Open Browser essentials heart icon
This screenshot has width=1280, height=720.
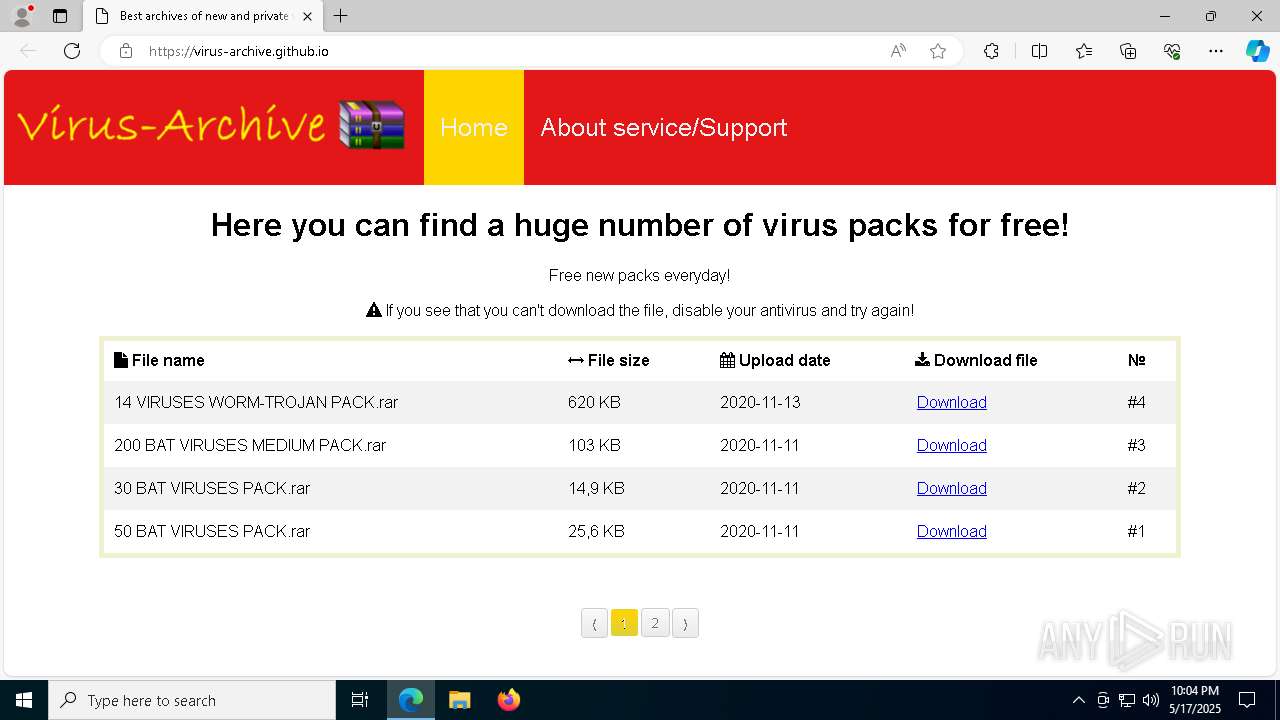click(x=1172, y=51)
